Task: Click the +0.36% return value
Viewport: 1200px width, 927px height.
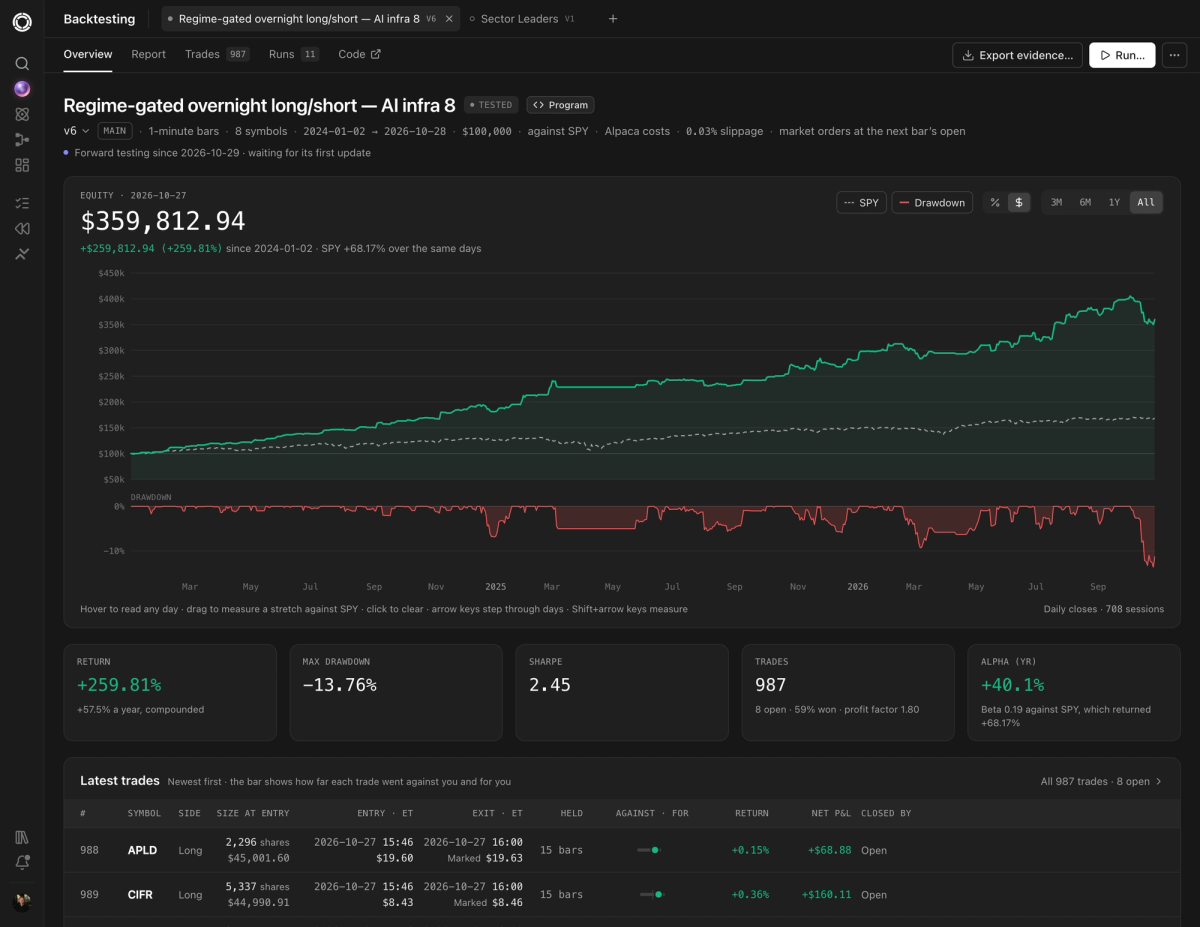Action: (750, 895)
